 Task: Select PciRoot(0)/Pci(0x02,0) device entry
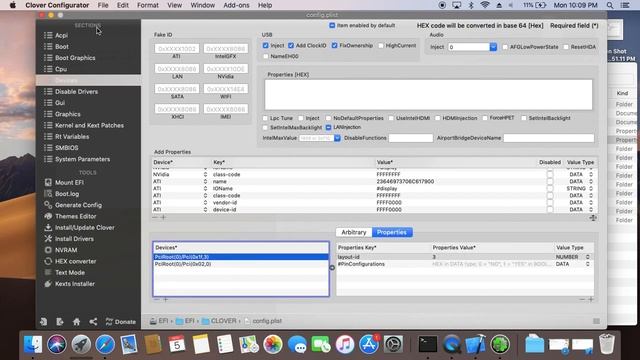(241, 264)
